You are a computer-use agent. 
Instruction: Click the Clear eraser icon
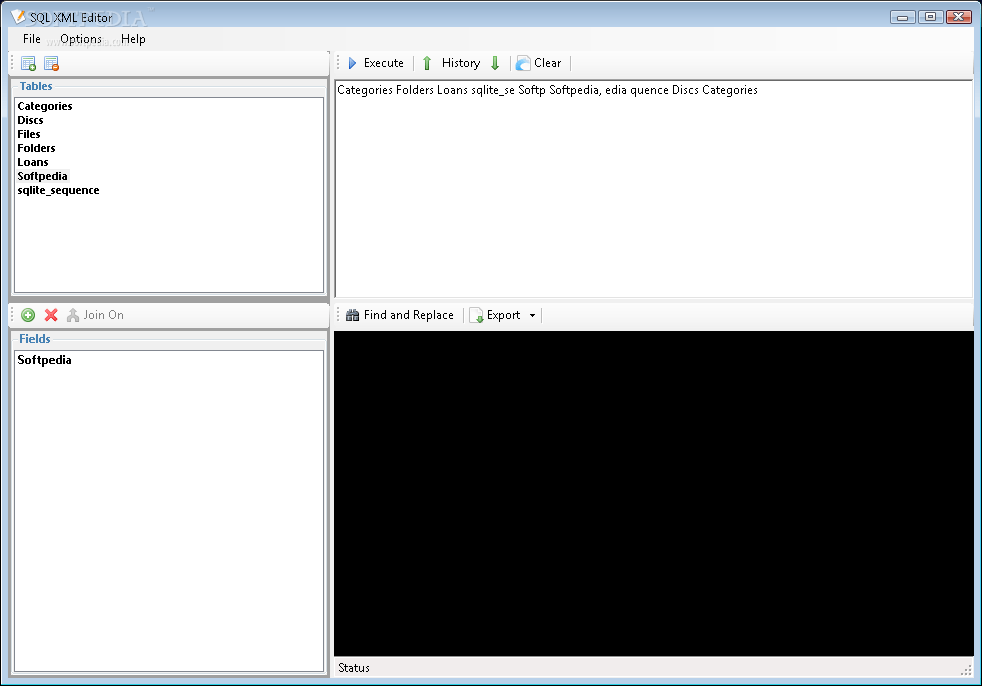[x=523, y=63]
